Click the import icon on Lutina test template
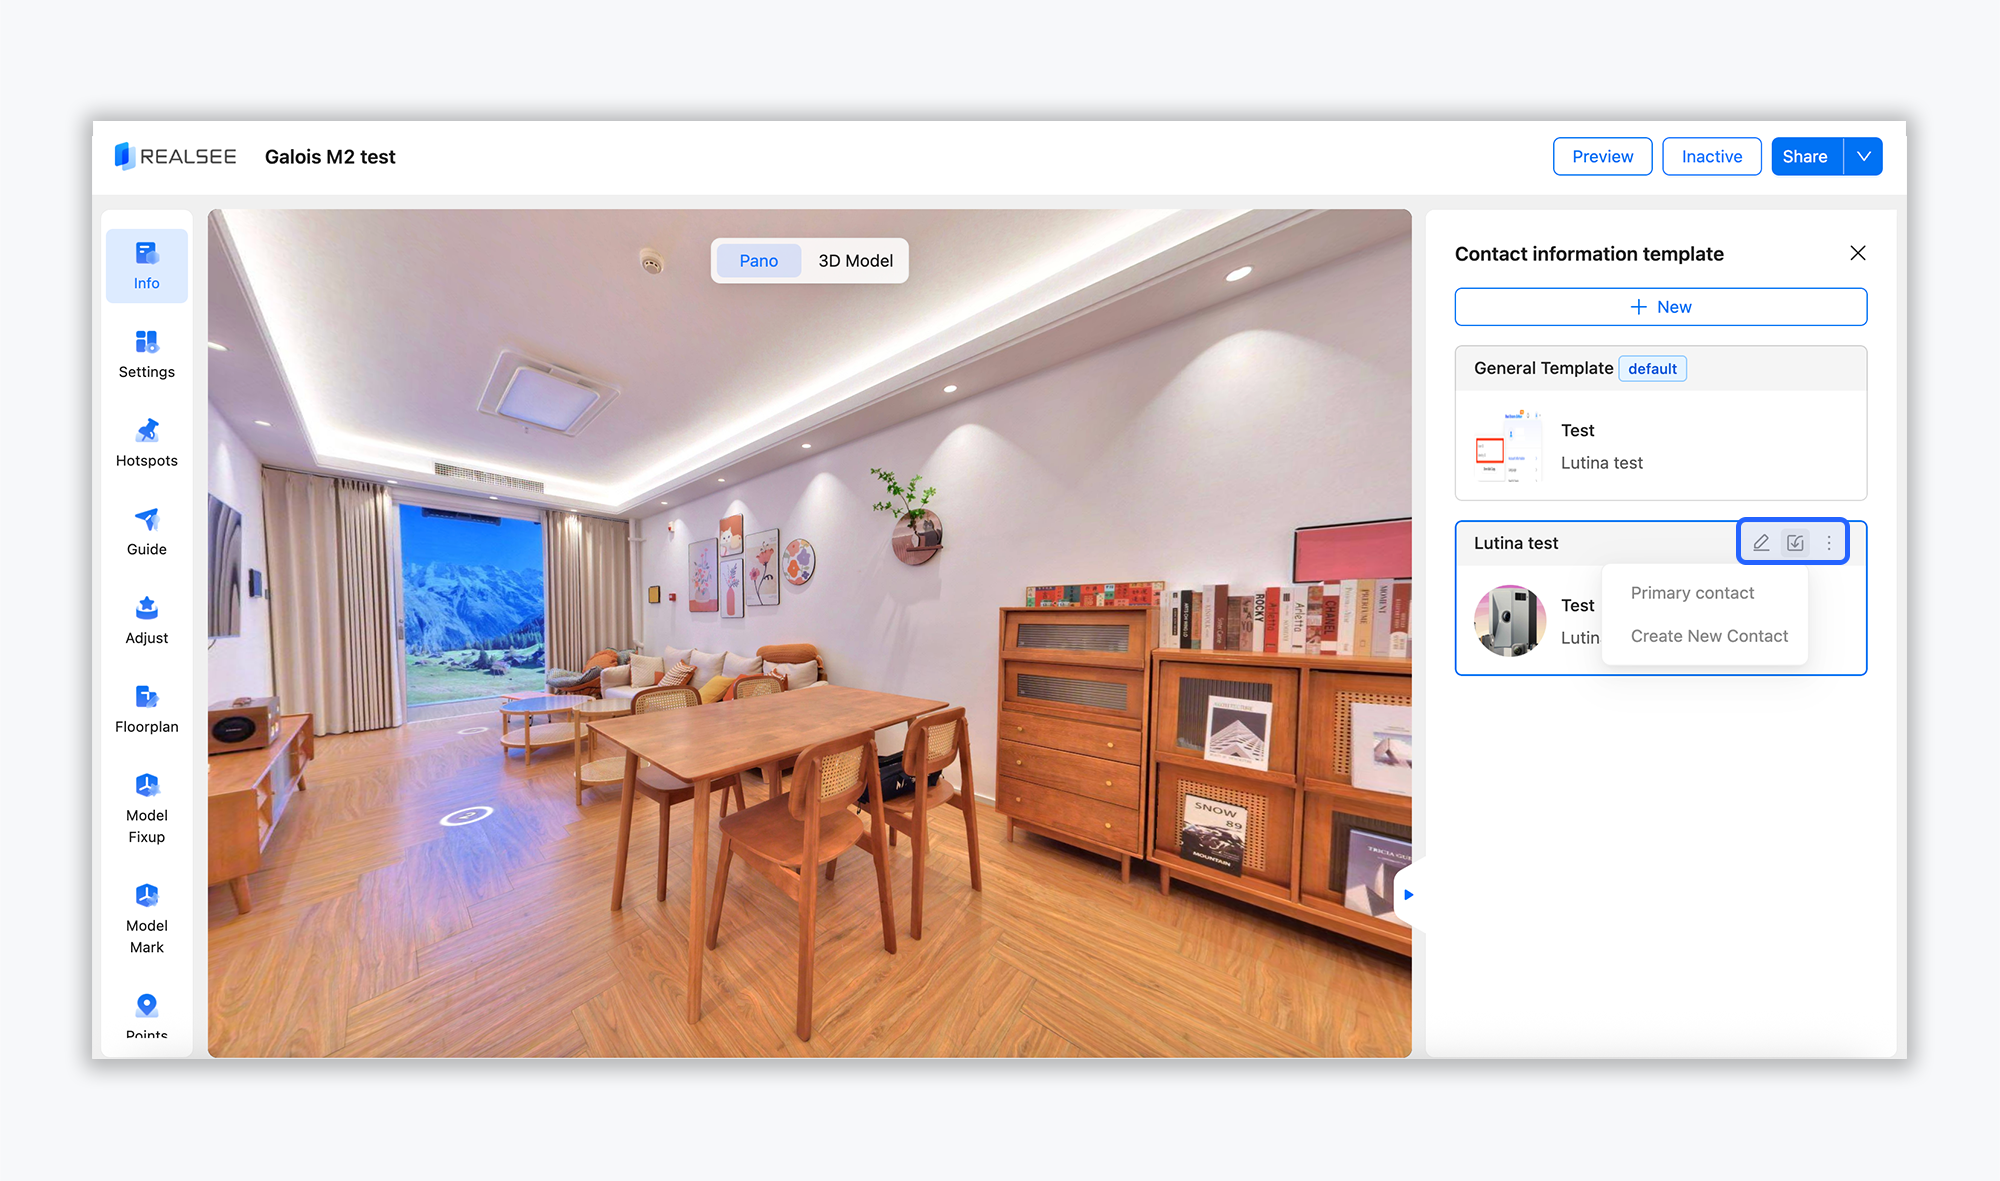The width and height of the screenshot is (2000, 1181). coord(1795,542)
